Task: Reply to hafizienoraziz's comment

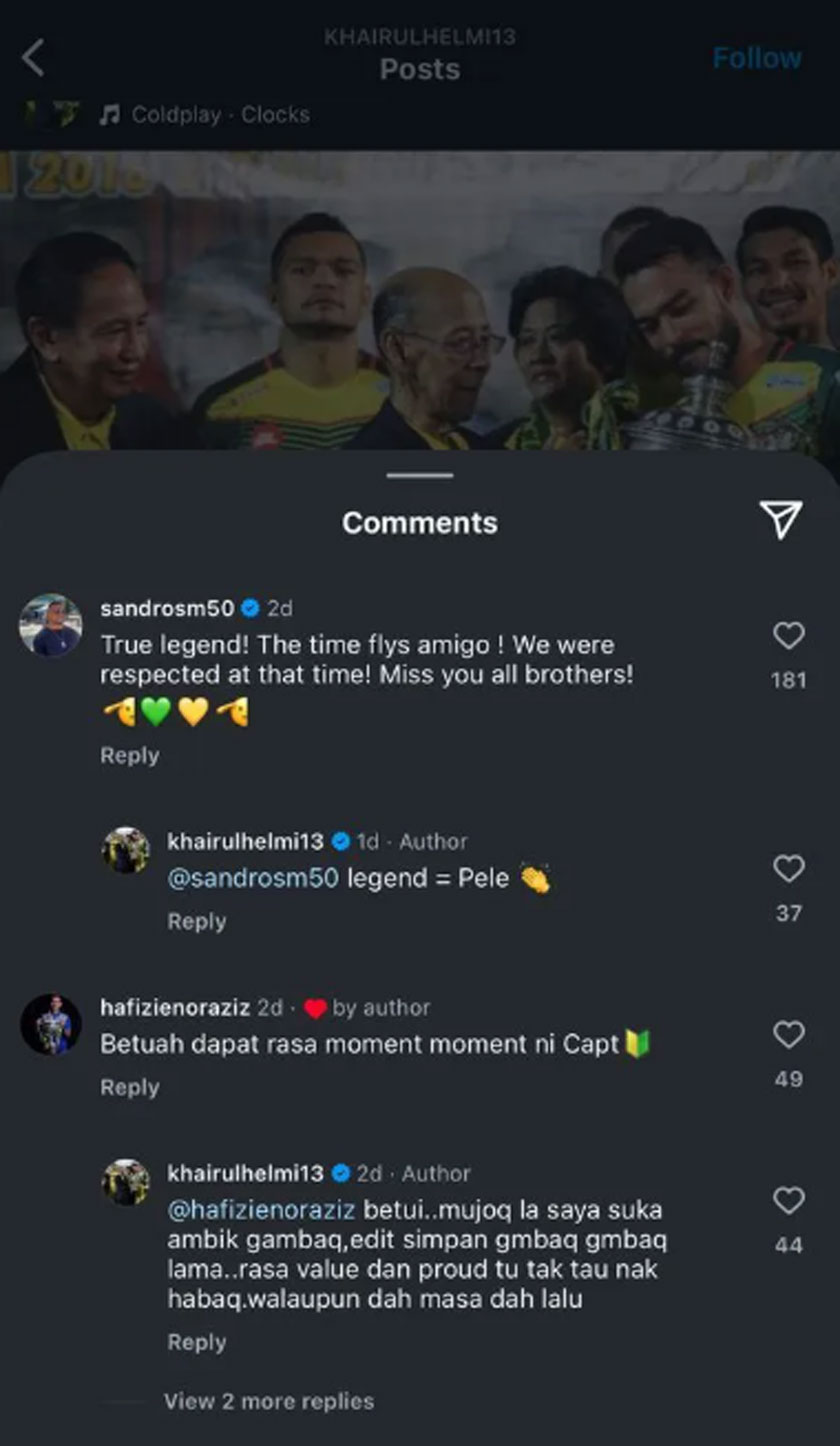Action: coord(129,1087)
